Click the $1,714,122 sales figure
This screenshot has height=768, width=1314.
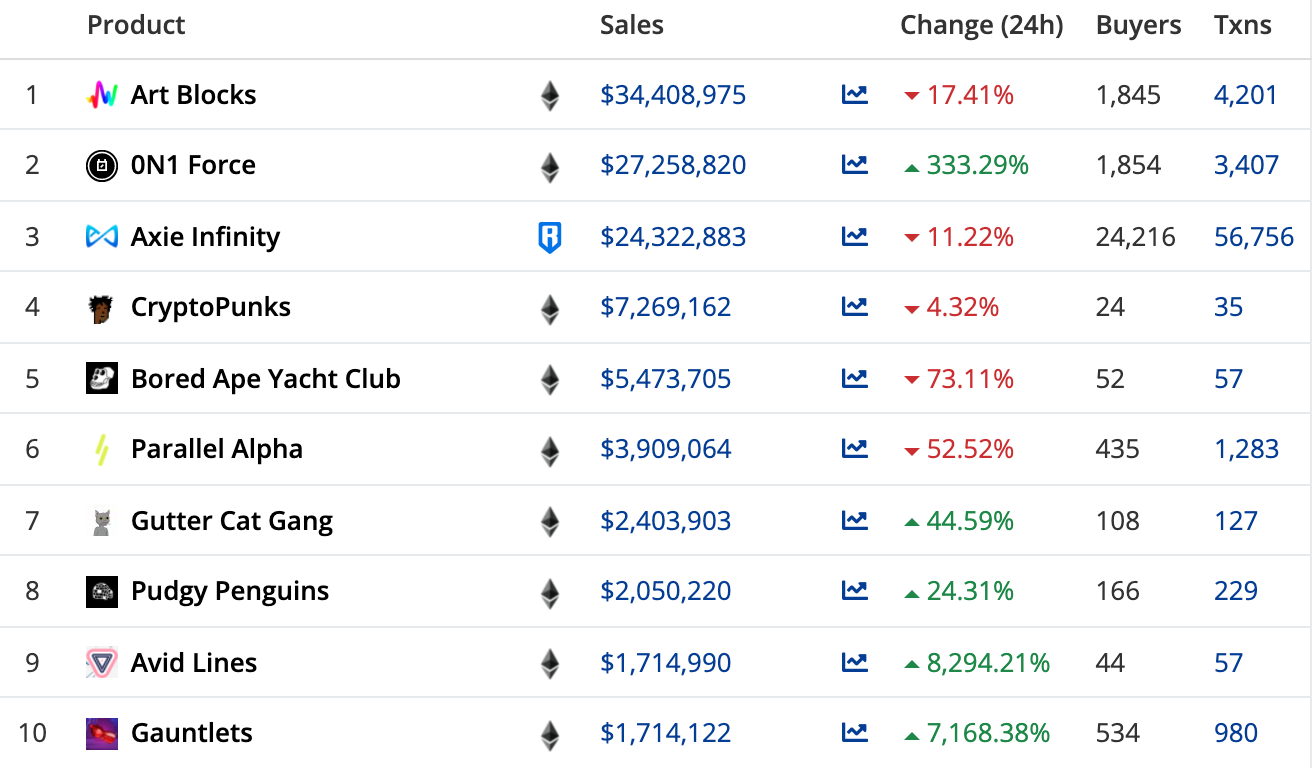[666, 733]
